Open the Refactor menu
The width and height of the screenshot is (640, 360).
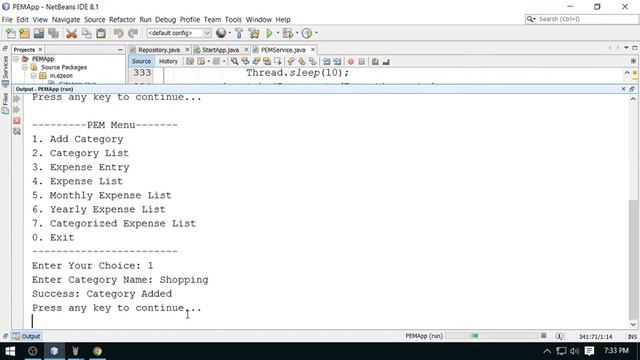point(122,20)
